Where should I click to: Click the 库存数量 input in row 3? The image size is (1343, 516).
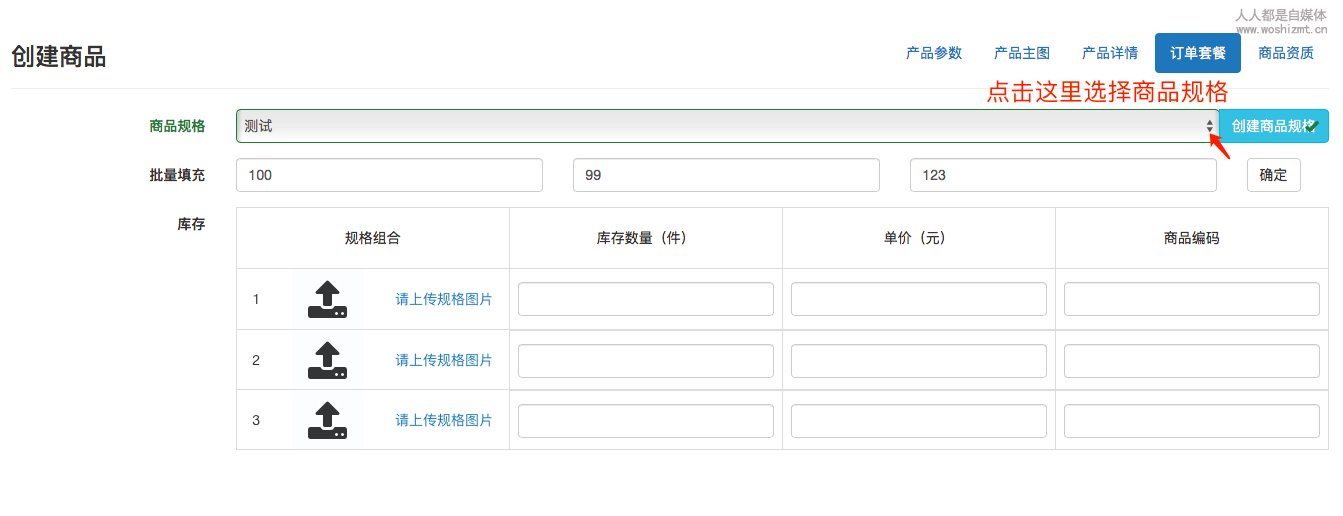tap(646, 421)
